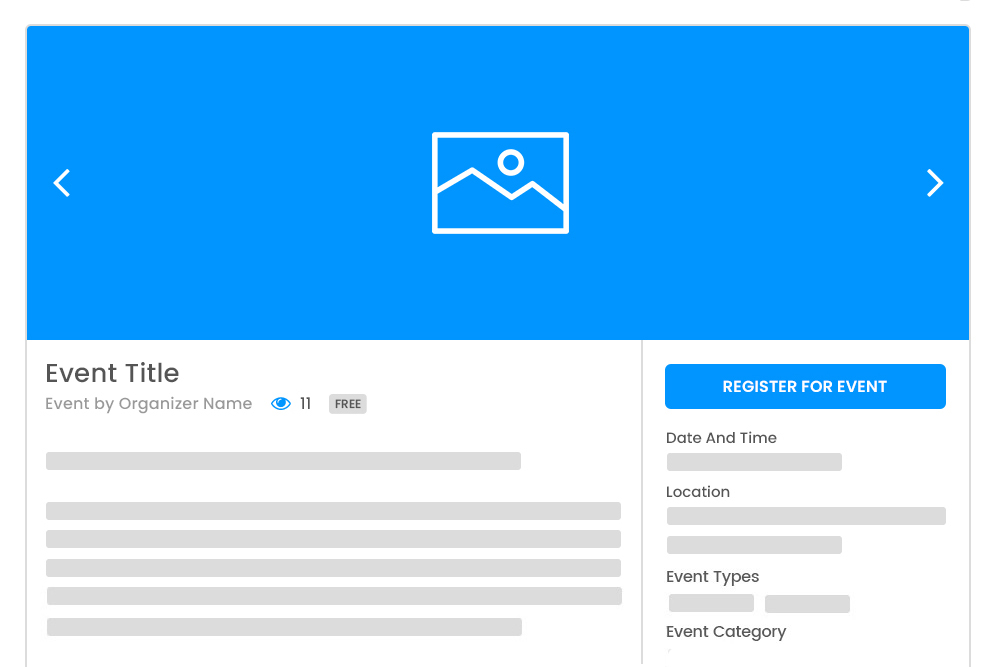
Task: Click the Event Types label
Action: tap(712, 577)
